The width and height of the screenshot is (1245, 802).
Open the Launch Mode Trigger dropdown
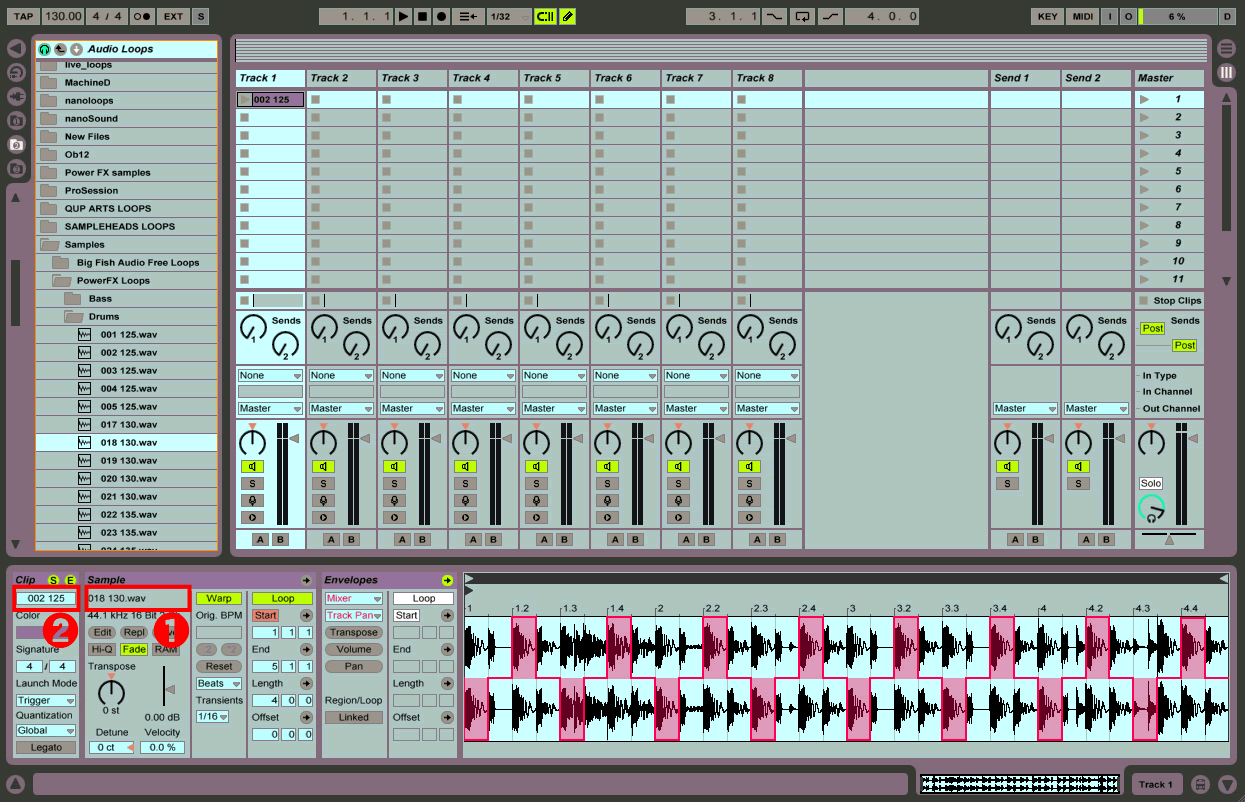[x=46, y=700]
